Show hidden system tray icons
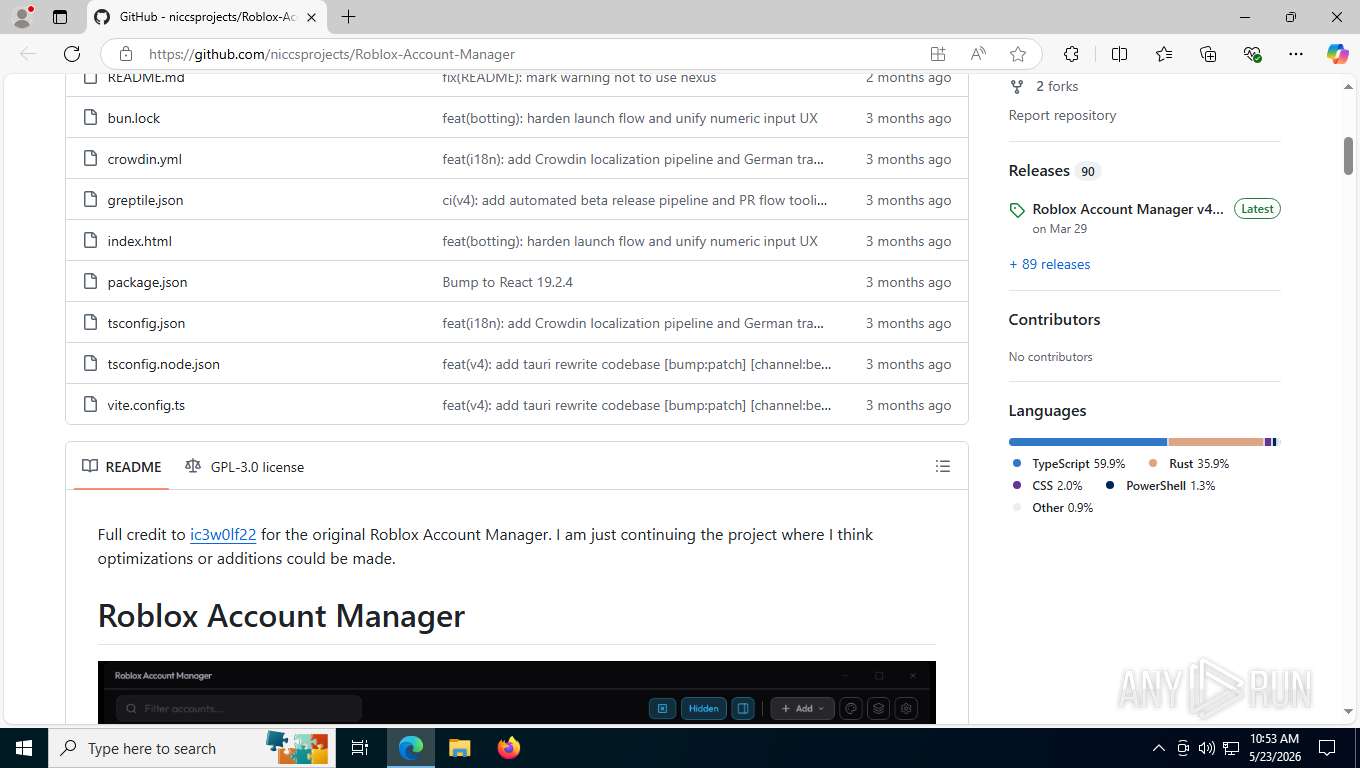Screen dimensions: 1360x768 point(1159,748)
